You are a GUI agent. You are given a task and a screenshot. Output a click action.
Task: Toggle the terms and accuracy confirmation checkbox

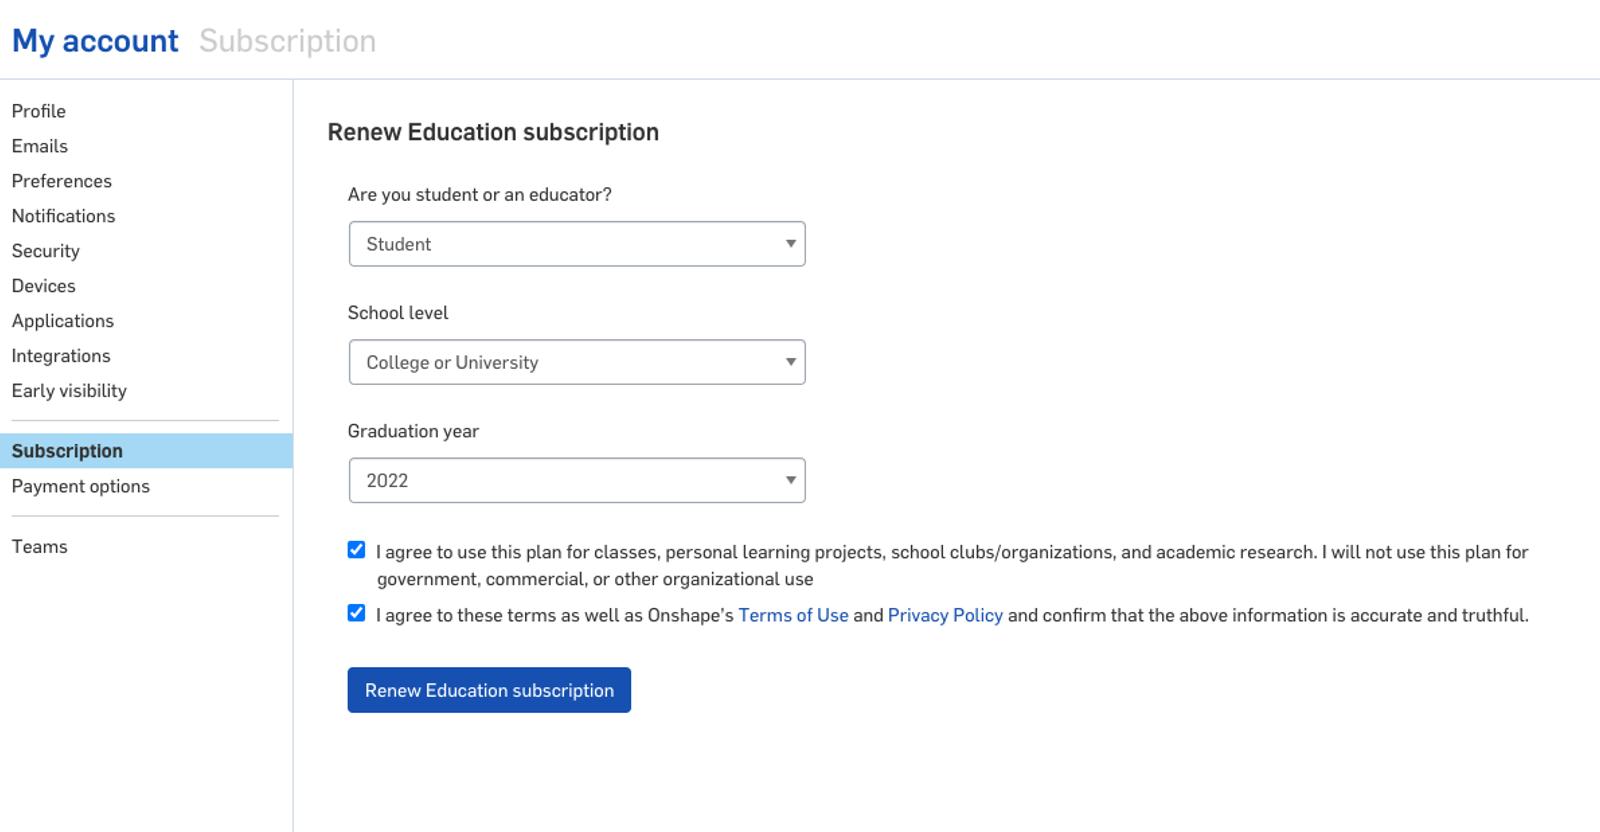click(x=356, y=613)
